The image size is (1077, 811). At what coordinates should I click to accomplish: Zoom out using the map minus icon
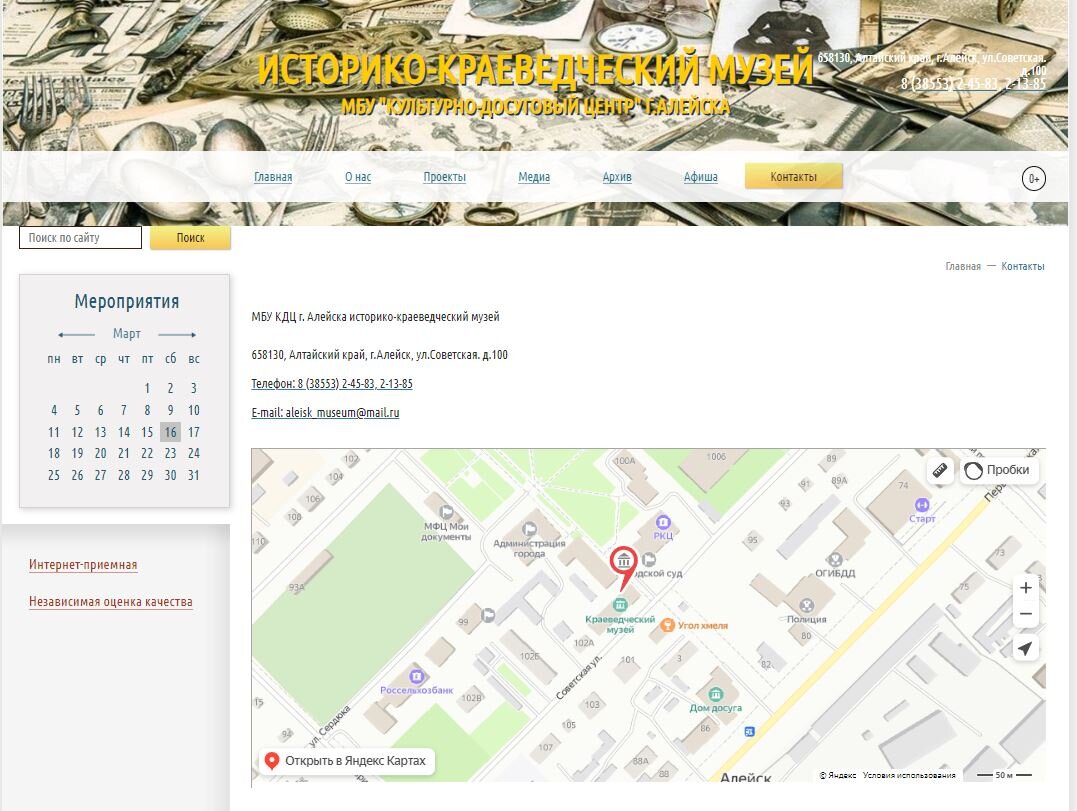(x=1025, y=614)
